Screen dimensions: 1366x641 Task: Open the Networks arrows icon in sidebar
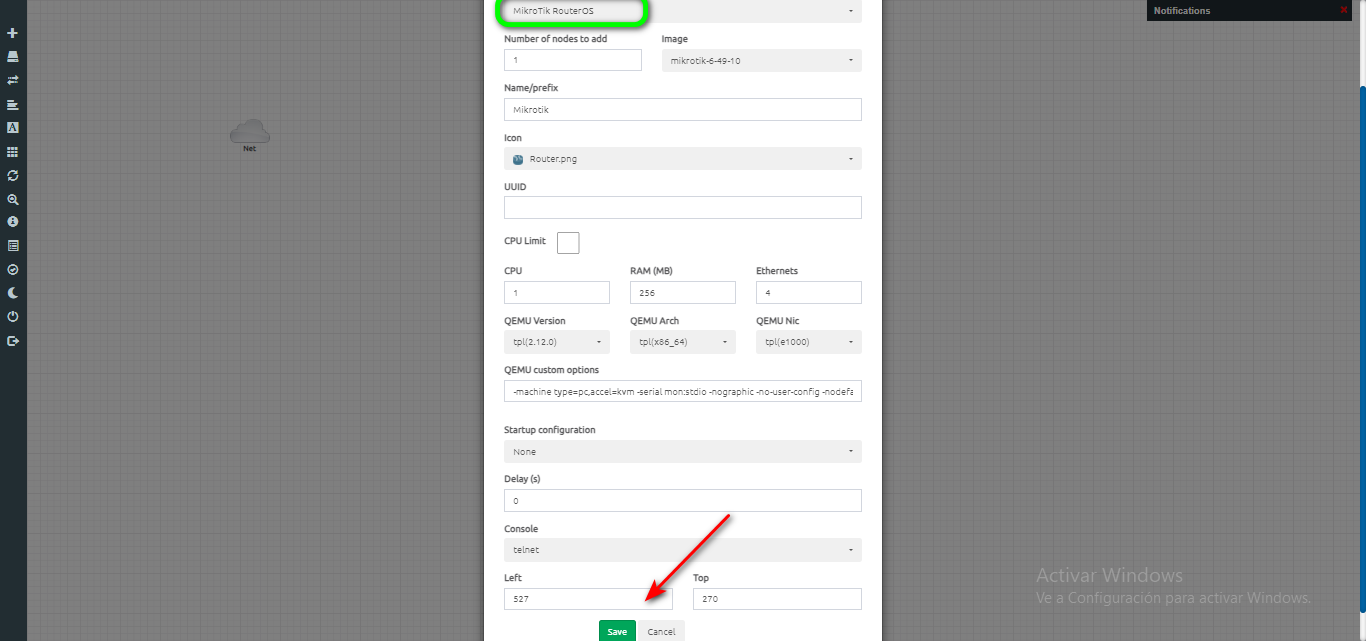click(x=13, y=80)
